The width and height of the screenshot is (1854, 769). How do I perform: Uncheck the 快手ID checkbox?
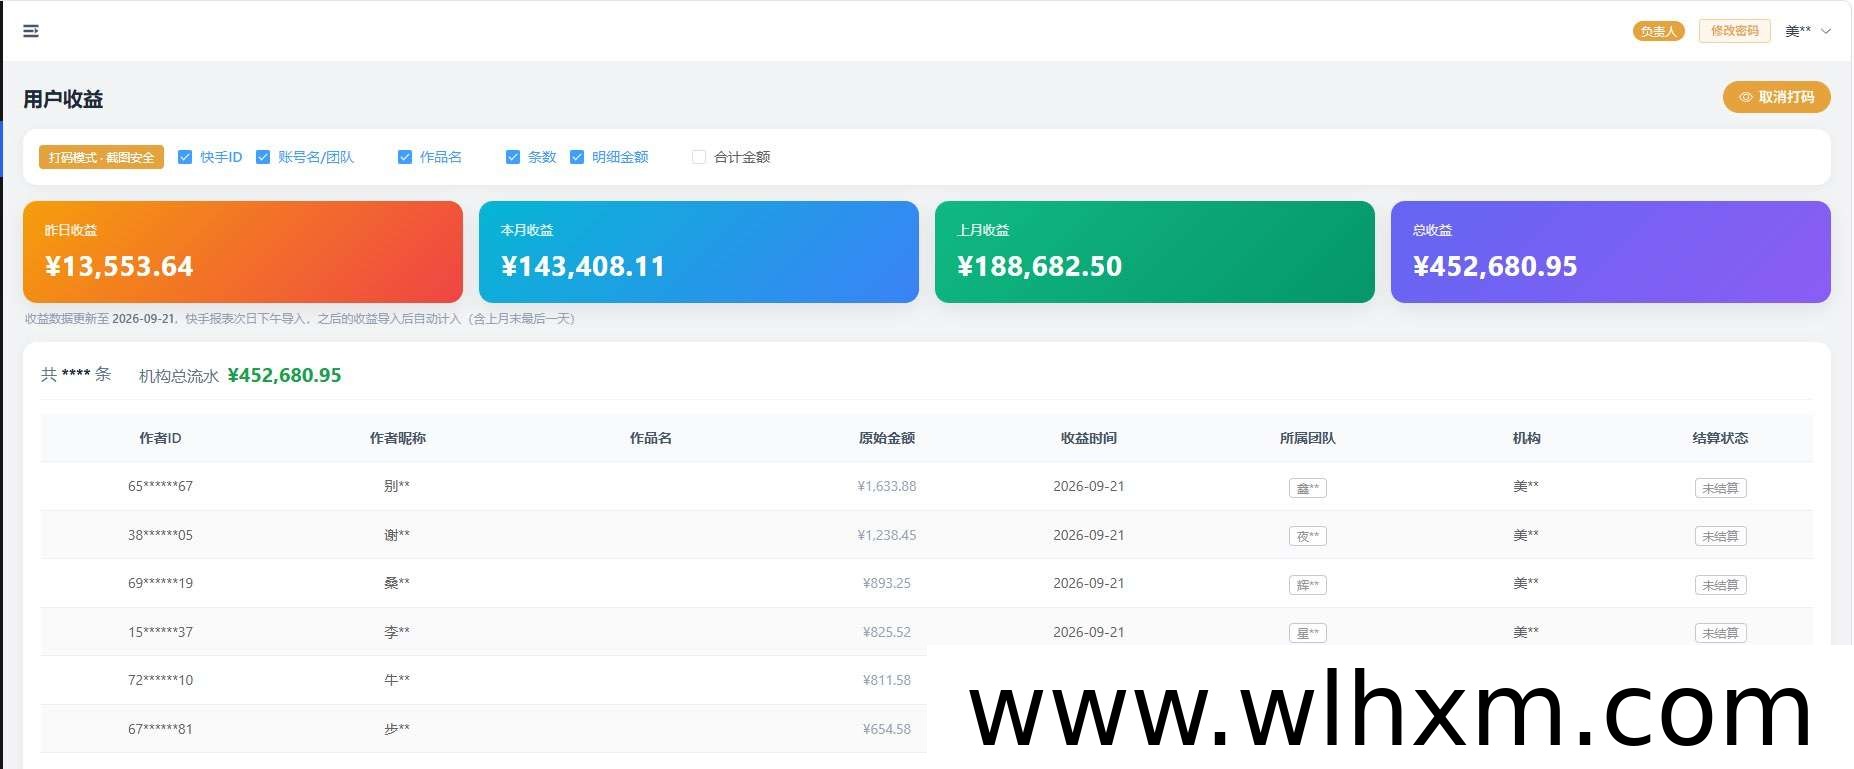185,157
